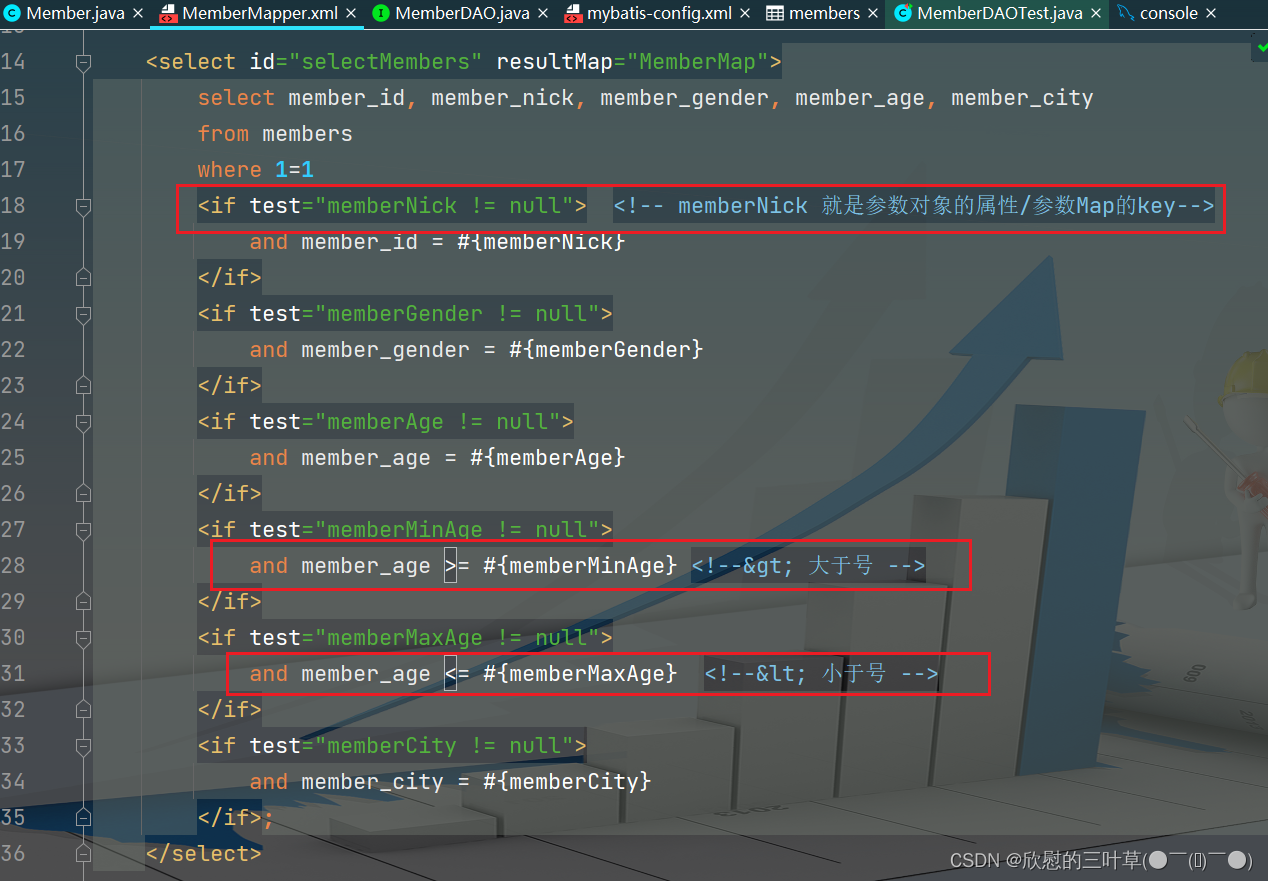1268x881 pixels.
Task: Collapse the select block at line 14
Action: pyautogui.click(x=83, y=62)
